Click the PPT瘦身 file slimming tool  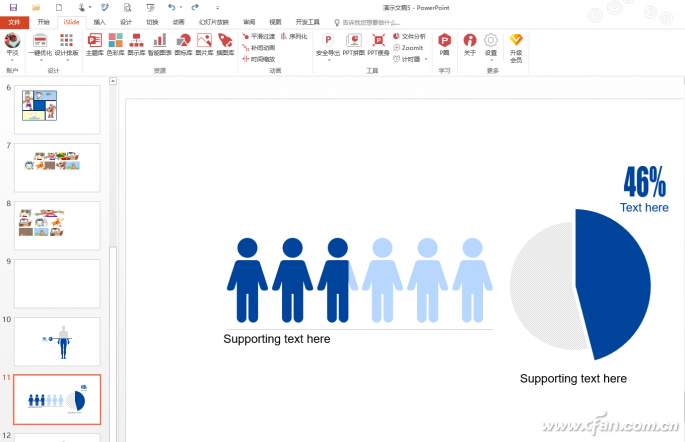coord(378,45)
